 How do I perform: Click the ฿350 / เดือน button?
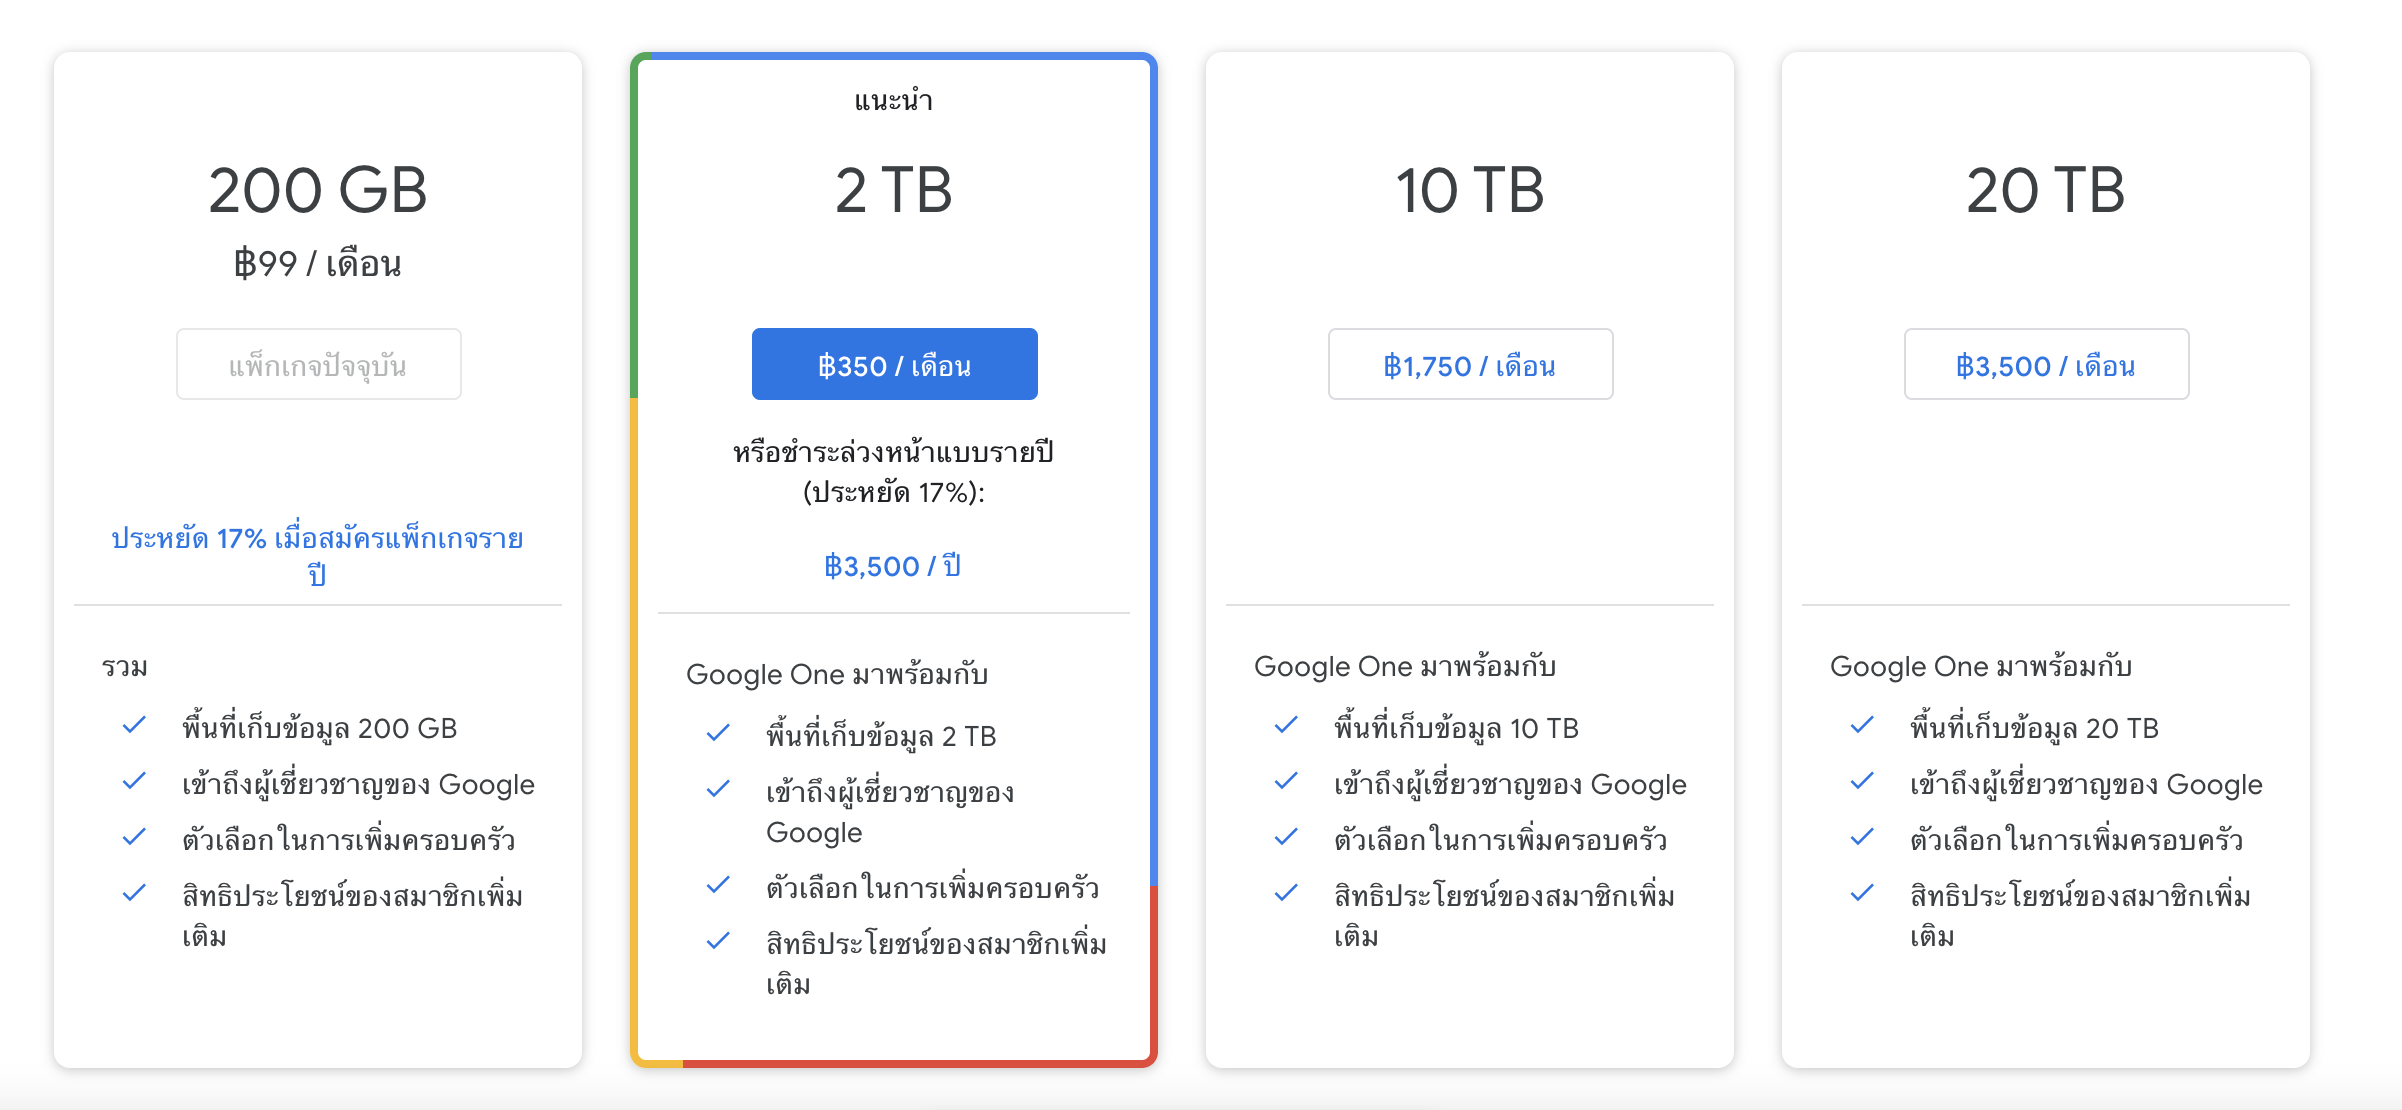(x=894, y=365)
